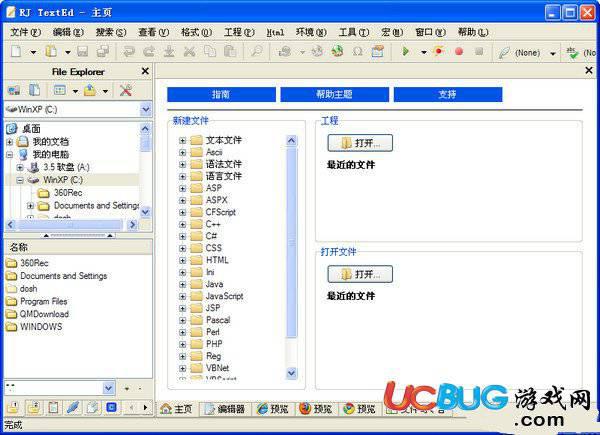Switch to the Internet Explorer 预览 tab
This screenshot has height=435, width=600.
(273, 409)
